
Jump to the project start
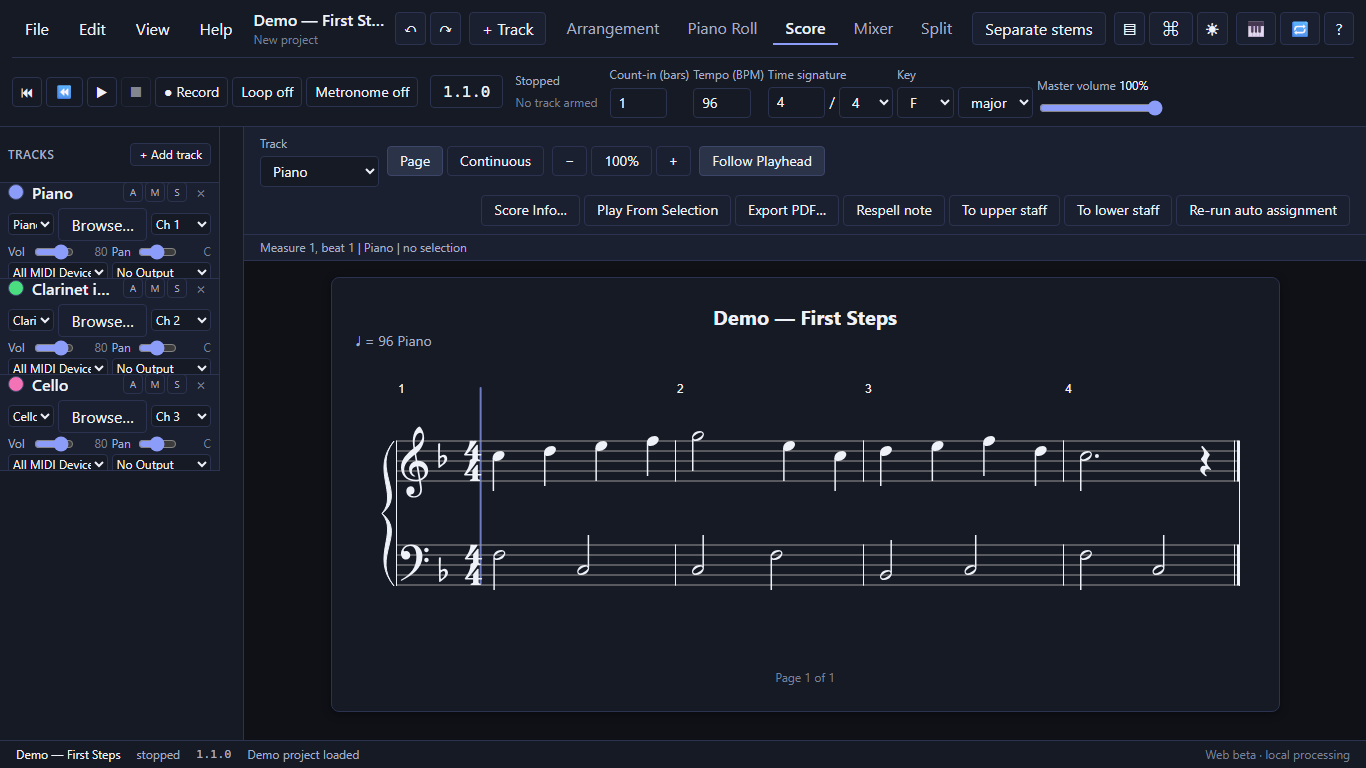(x=27, y=92)
